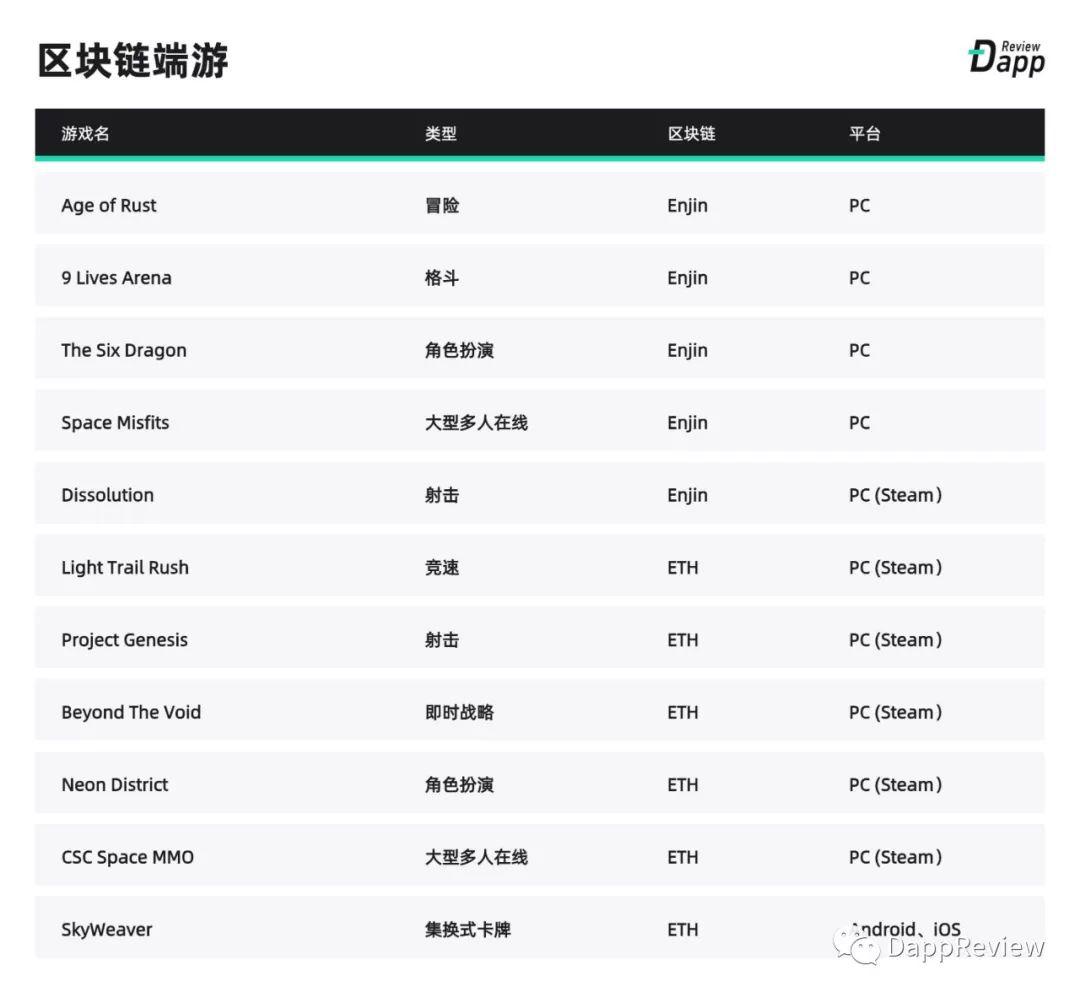Click 大型多人在线 in the CSC Space MMO row

[477, 857]
